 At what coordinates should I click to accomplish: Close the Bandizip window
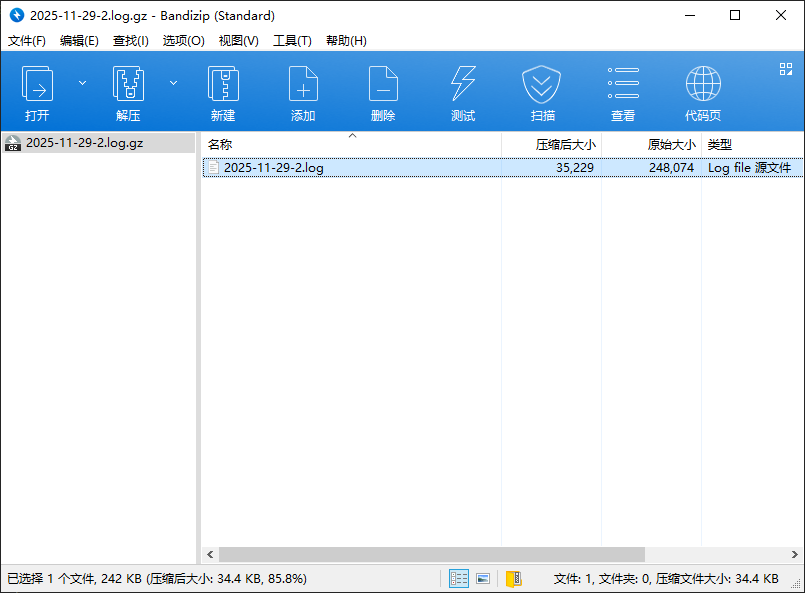click(781, 15)
